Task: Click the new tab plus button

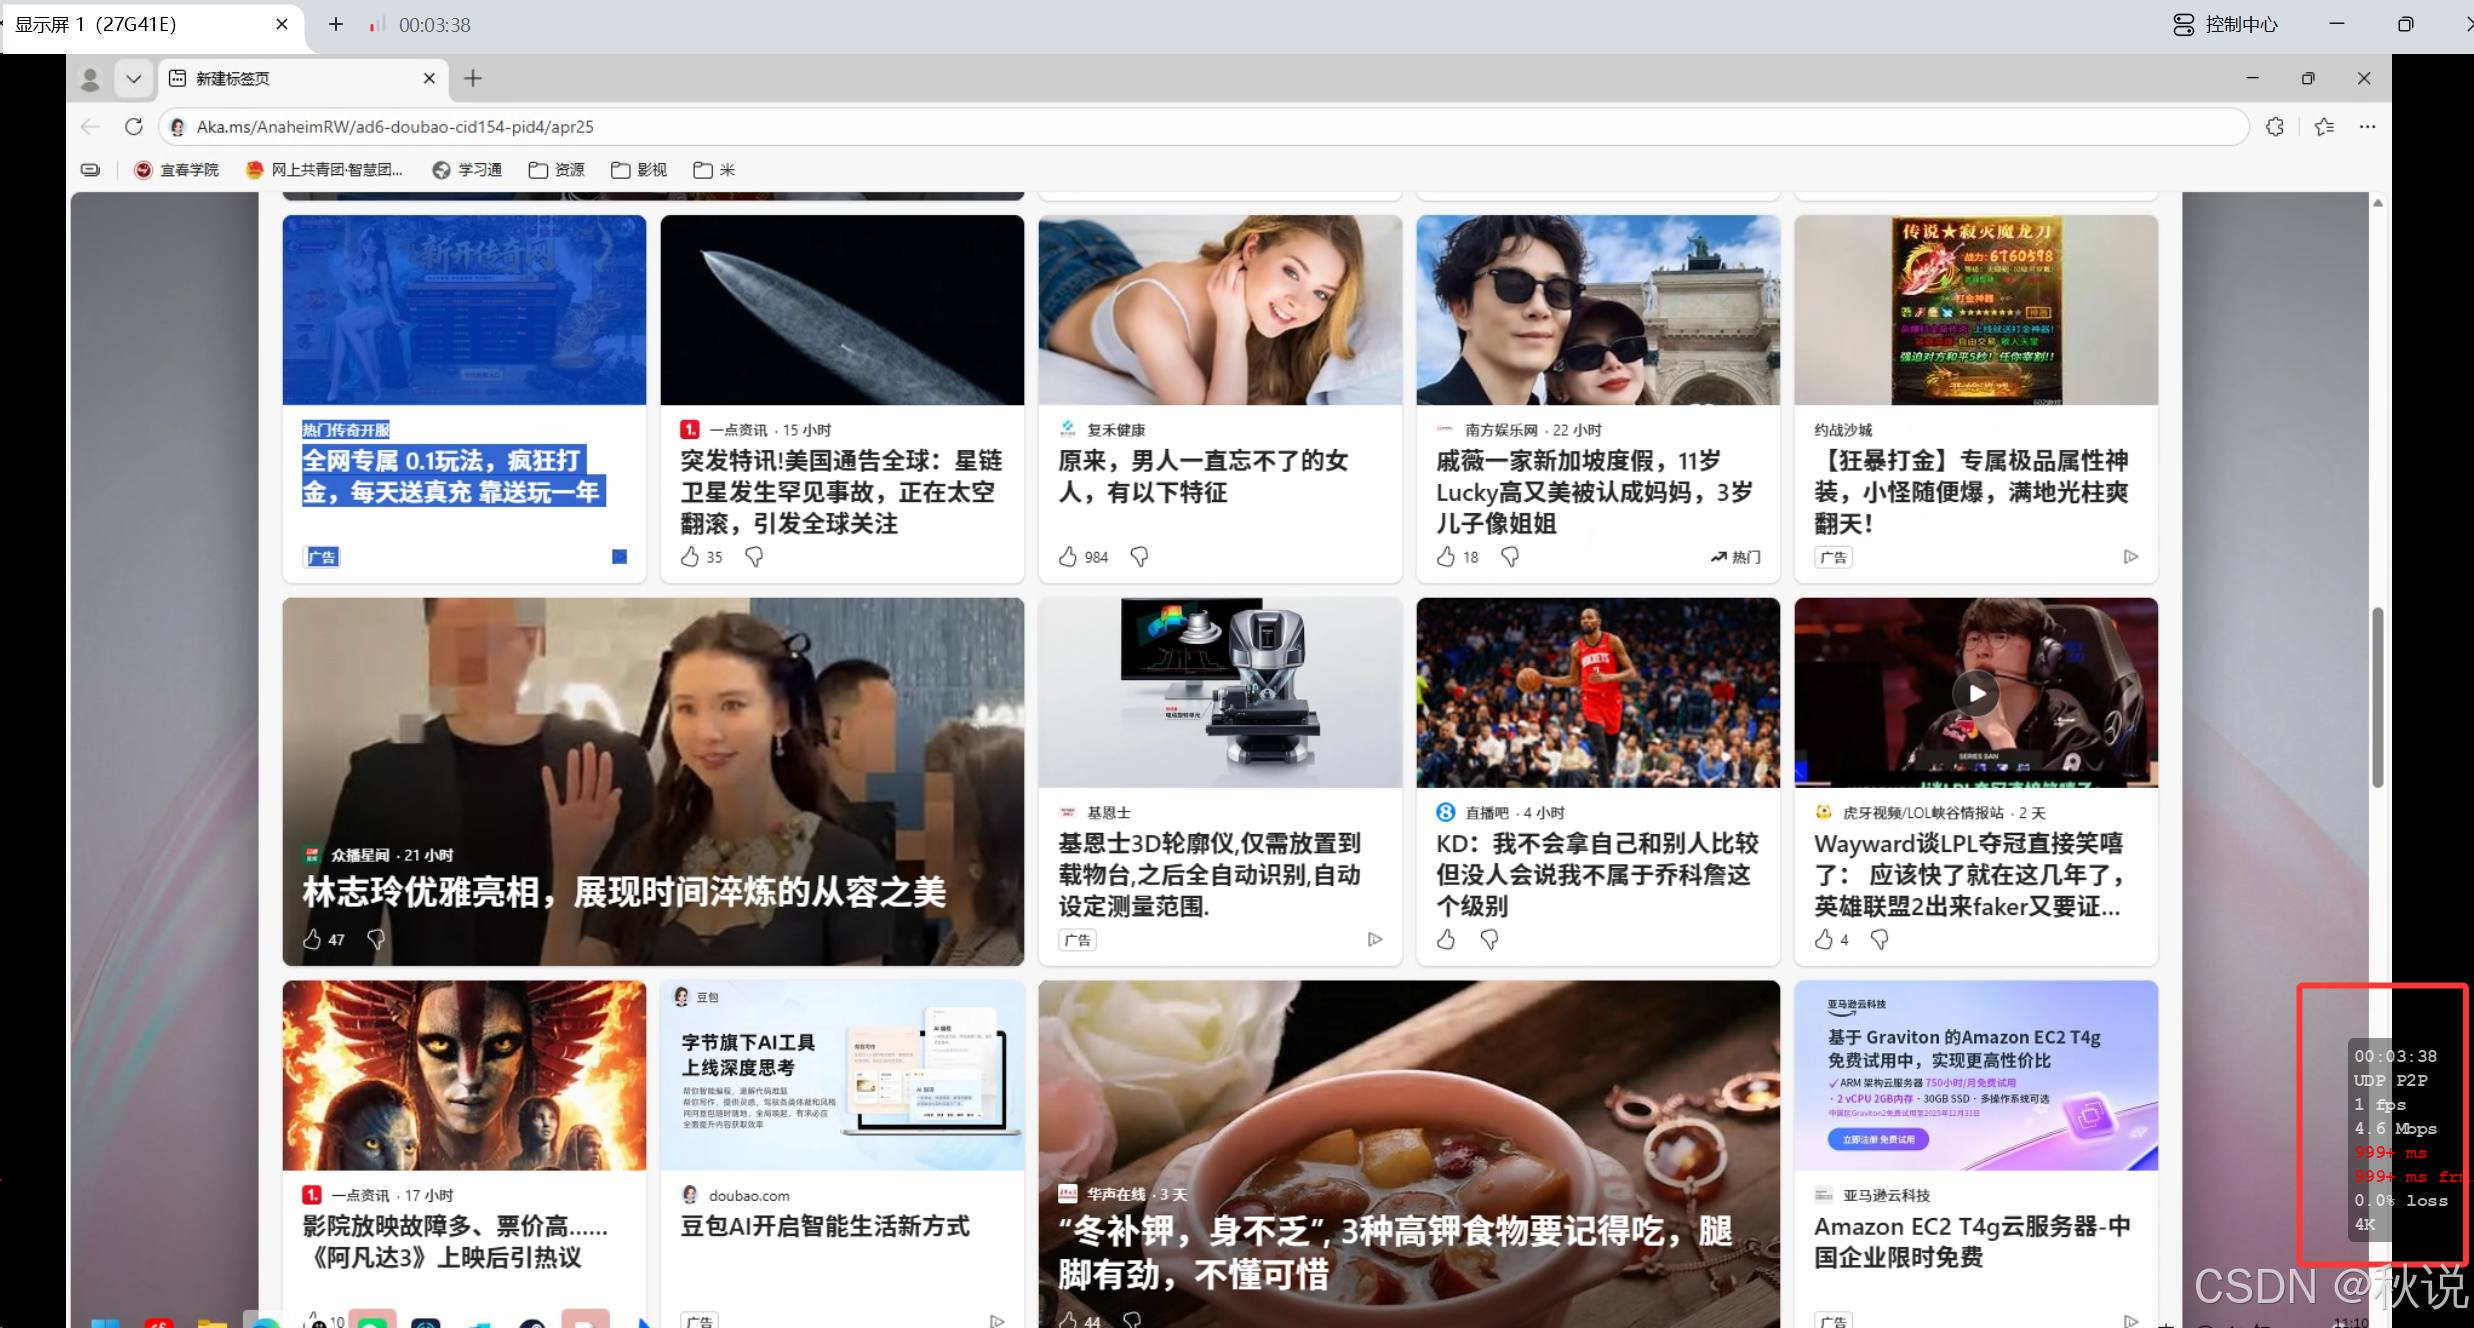Action: (472, 78)
